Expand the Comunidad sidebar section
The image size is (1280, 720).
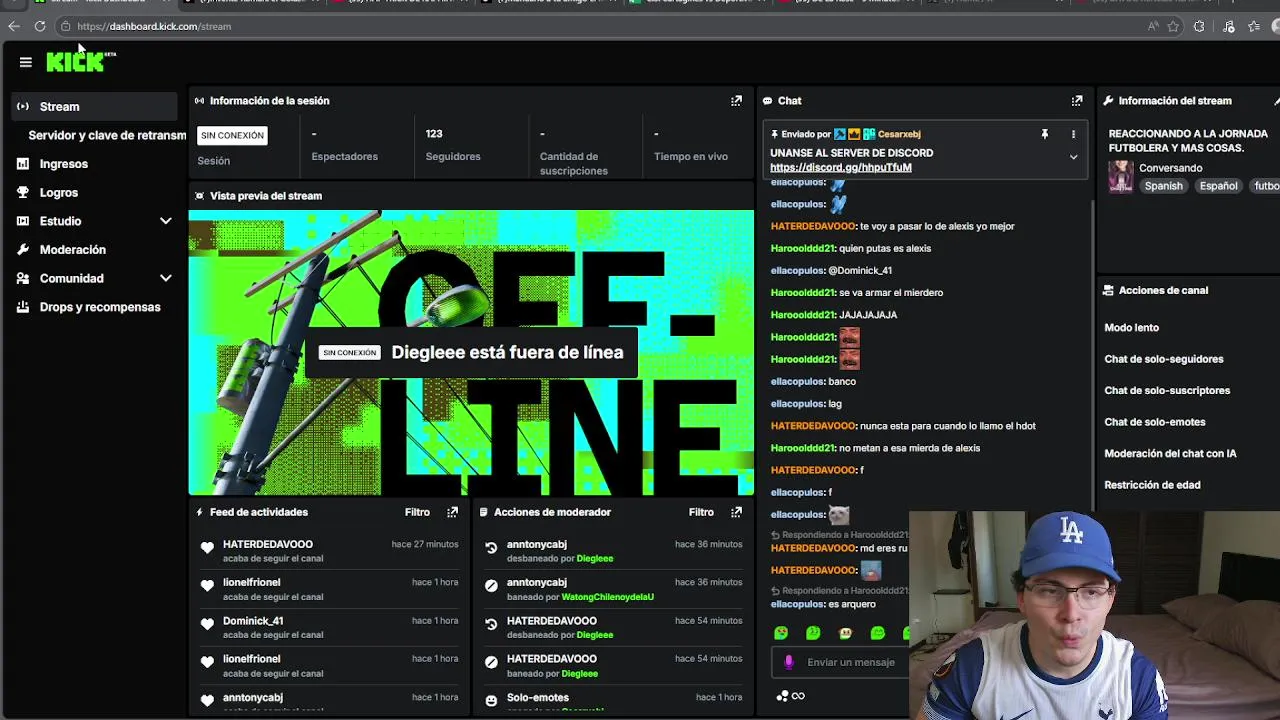pyautogui.click(x=166, y=279)
